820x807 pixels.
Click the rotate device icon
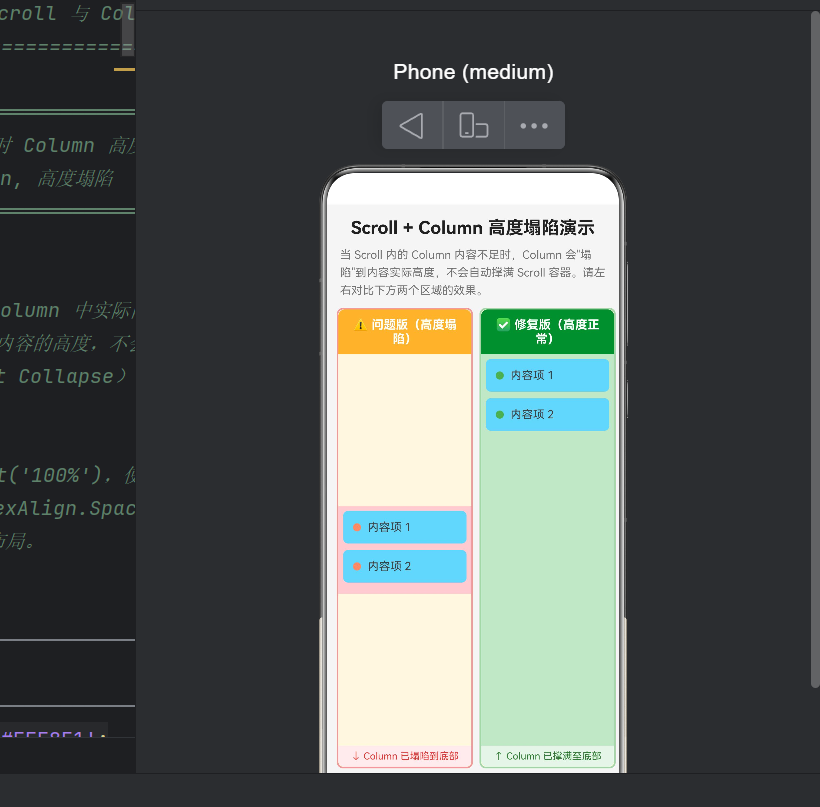tap(473, 126)
